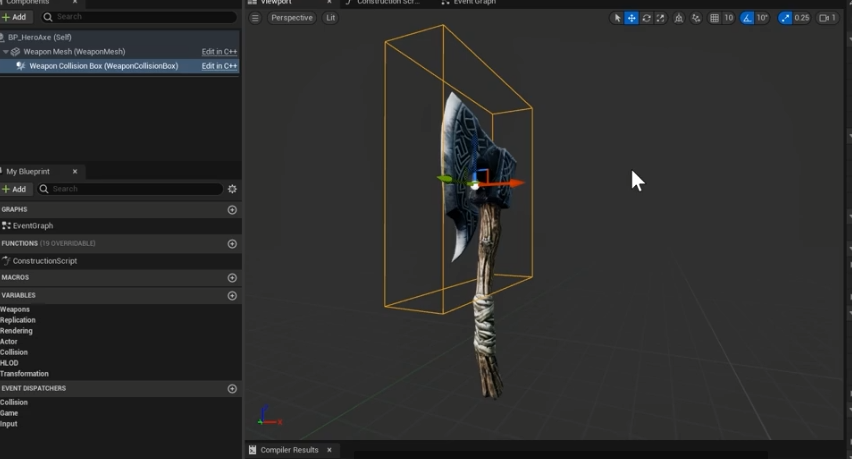Expand Input event dispatcher category

click(x=9, y=424)
